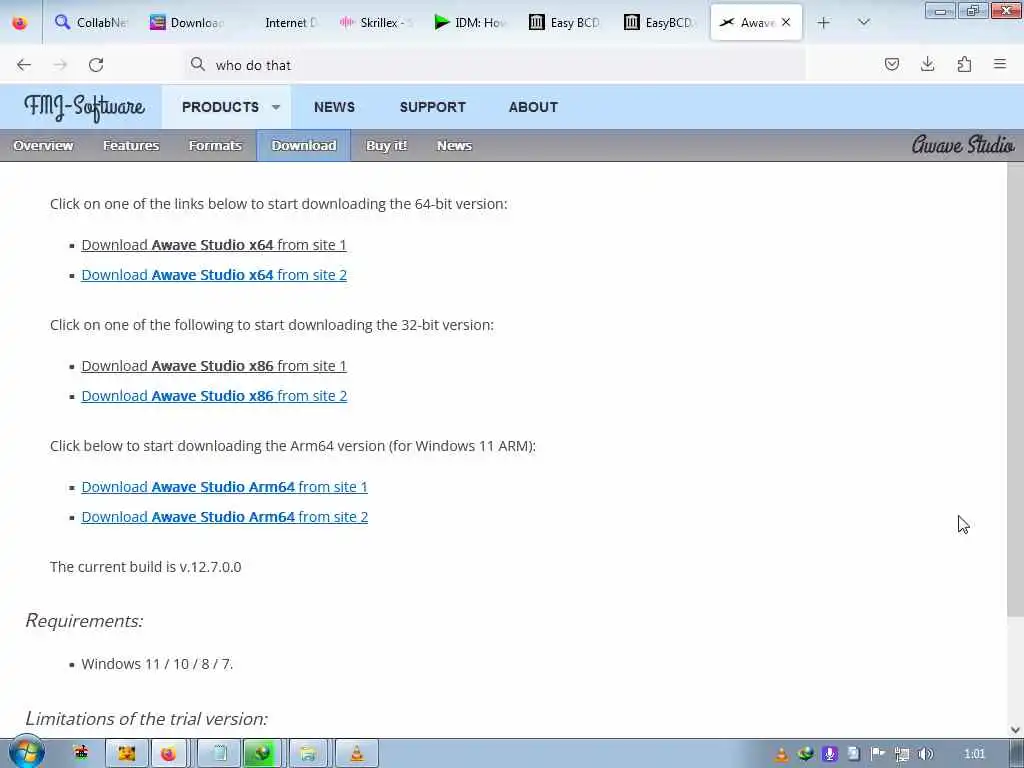
Task: Click the 'The current build is v.12.7.0.0' text
Action: pyautogui.click(x=146, y=566)
